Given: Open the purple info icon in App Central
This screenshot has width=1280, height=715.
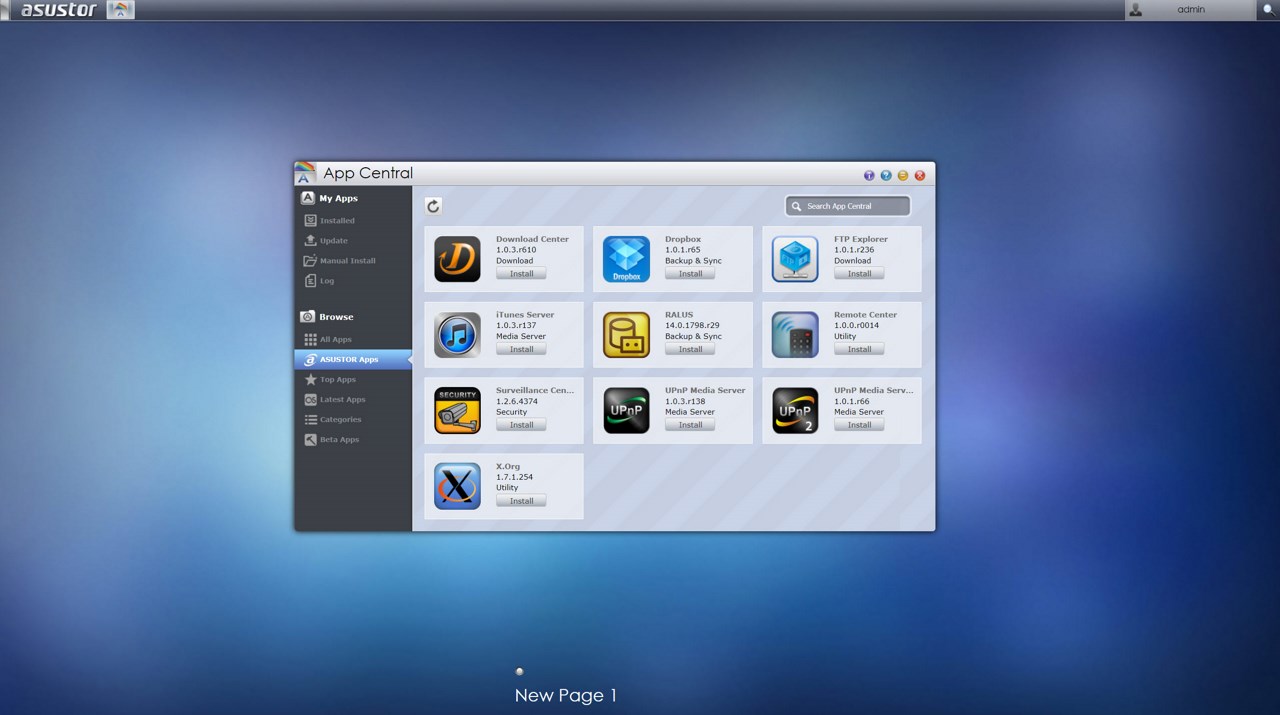Looking at the screenshot, I should pos(869,176).
